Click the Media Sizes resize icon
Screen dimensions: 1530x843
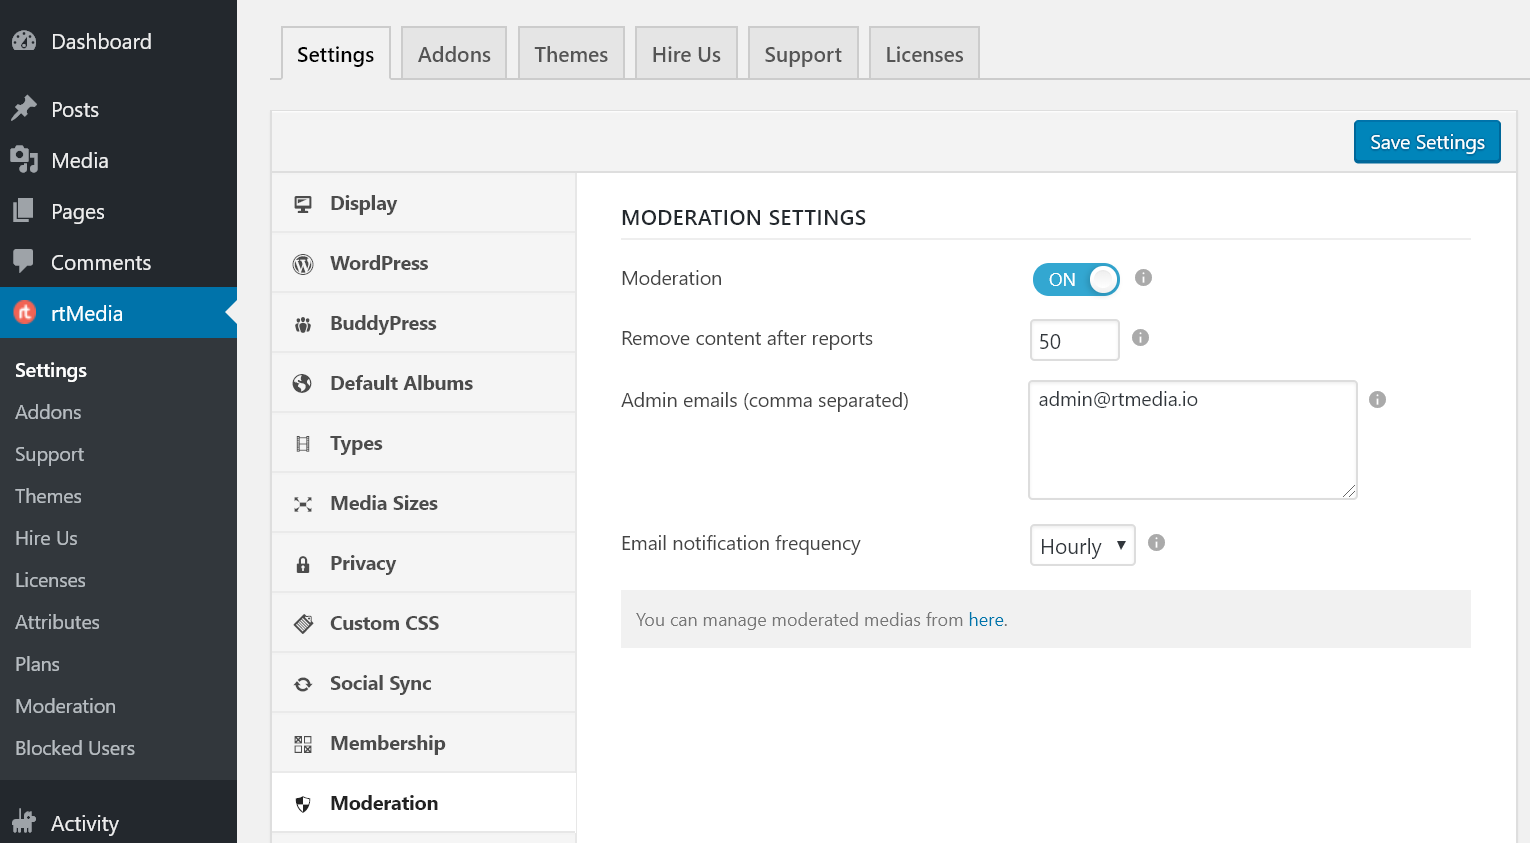(303, 502)
